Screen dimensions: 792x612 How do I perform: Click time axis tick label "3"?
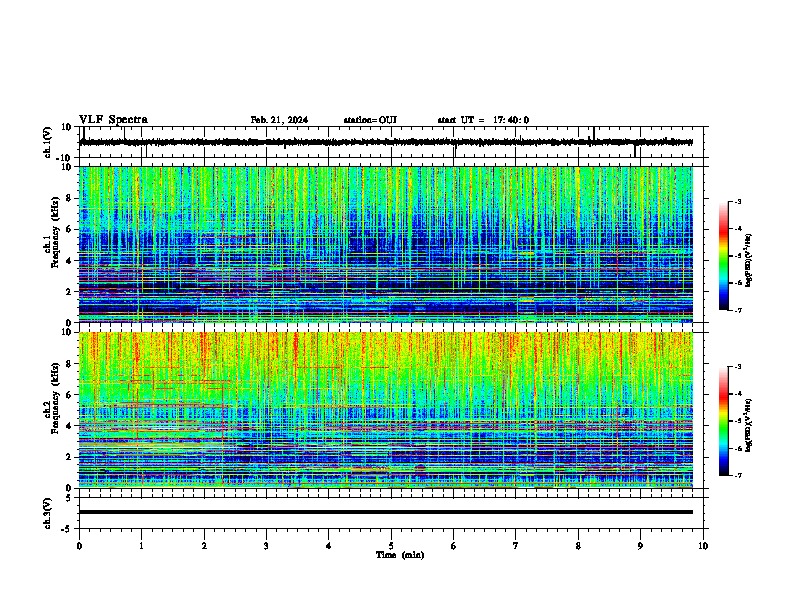[266, 546]
